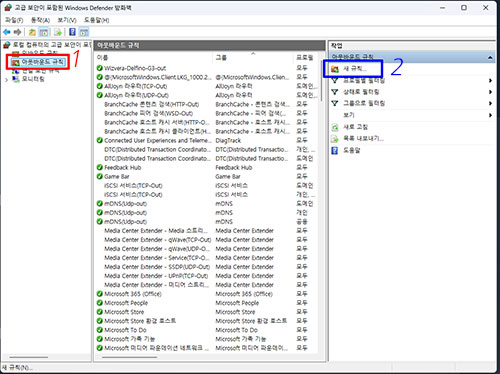This screenshot has width=500, height=374.
Task: Select the 인바운드 규칙 tree item
Action: click(x=36, y=53)
